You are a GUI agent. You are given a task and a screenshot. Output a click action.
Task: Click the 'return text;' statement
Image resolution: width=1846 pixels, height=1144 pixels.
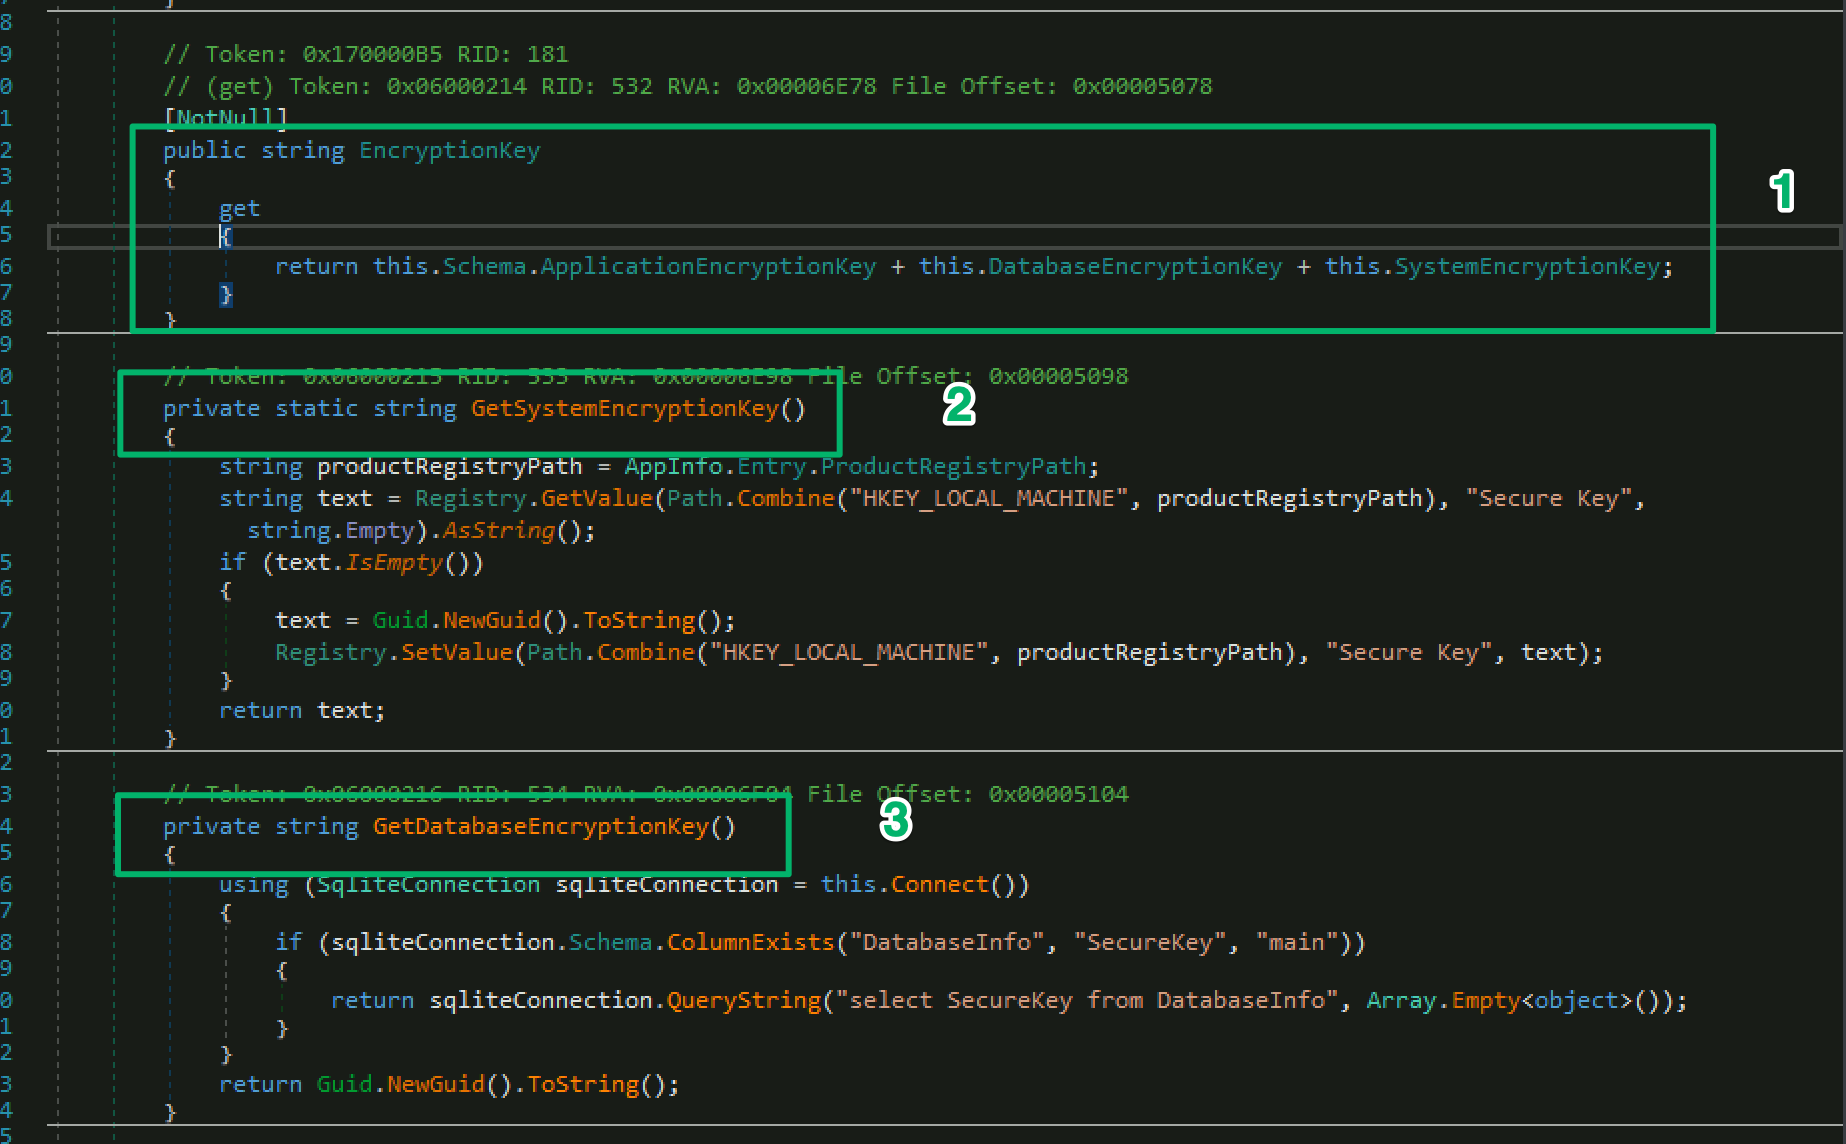302,711
